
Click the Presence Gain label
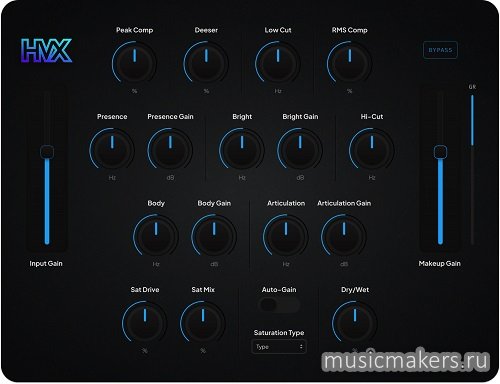170,117
